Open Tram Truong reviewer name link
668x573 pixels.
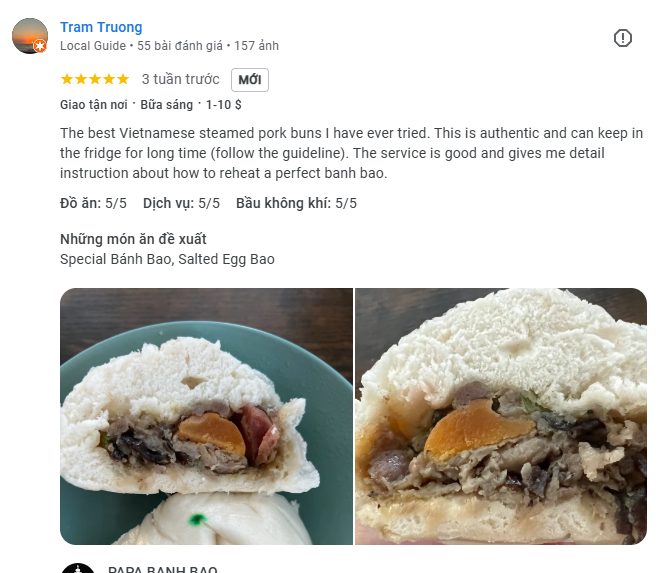tap(101, 27)
